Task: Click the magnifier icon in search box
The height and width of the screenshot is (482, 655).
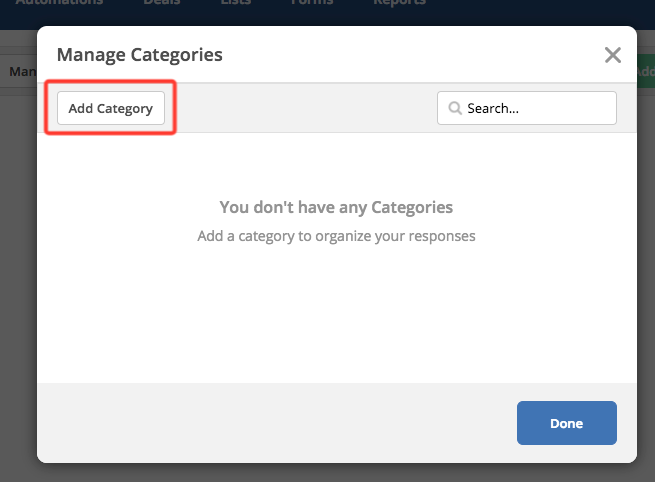Action: click(x=454, y=108)
